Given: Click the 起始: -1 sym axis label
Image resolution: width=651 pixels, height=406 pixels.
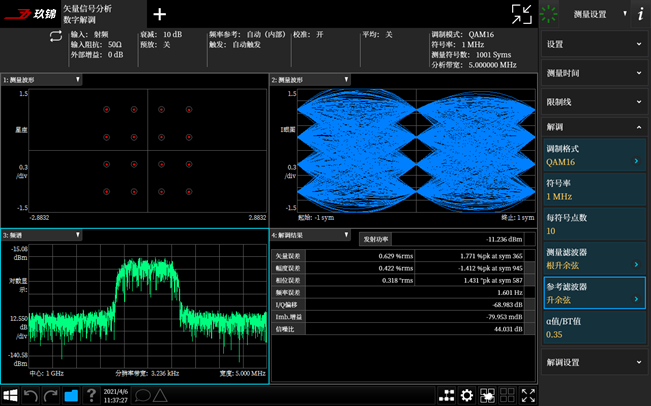Looking at the screenshot, I should click(316, 218).
